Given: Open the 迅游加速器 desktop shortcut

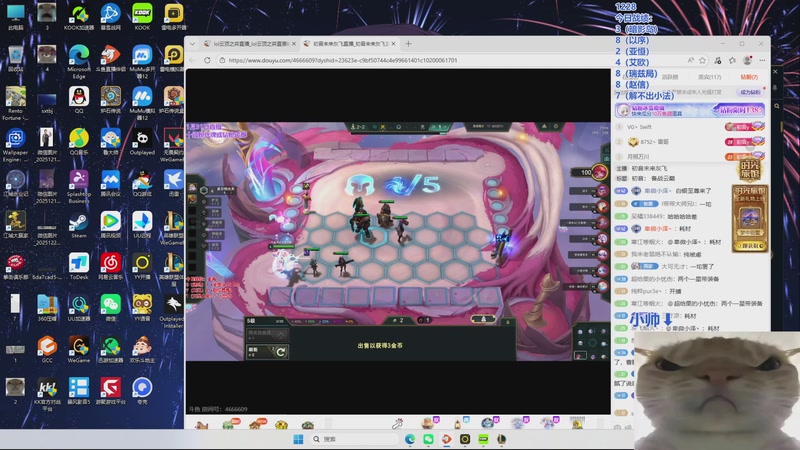Looking at the screenshot, I should point(110,349).
